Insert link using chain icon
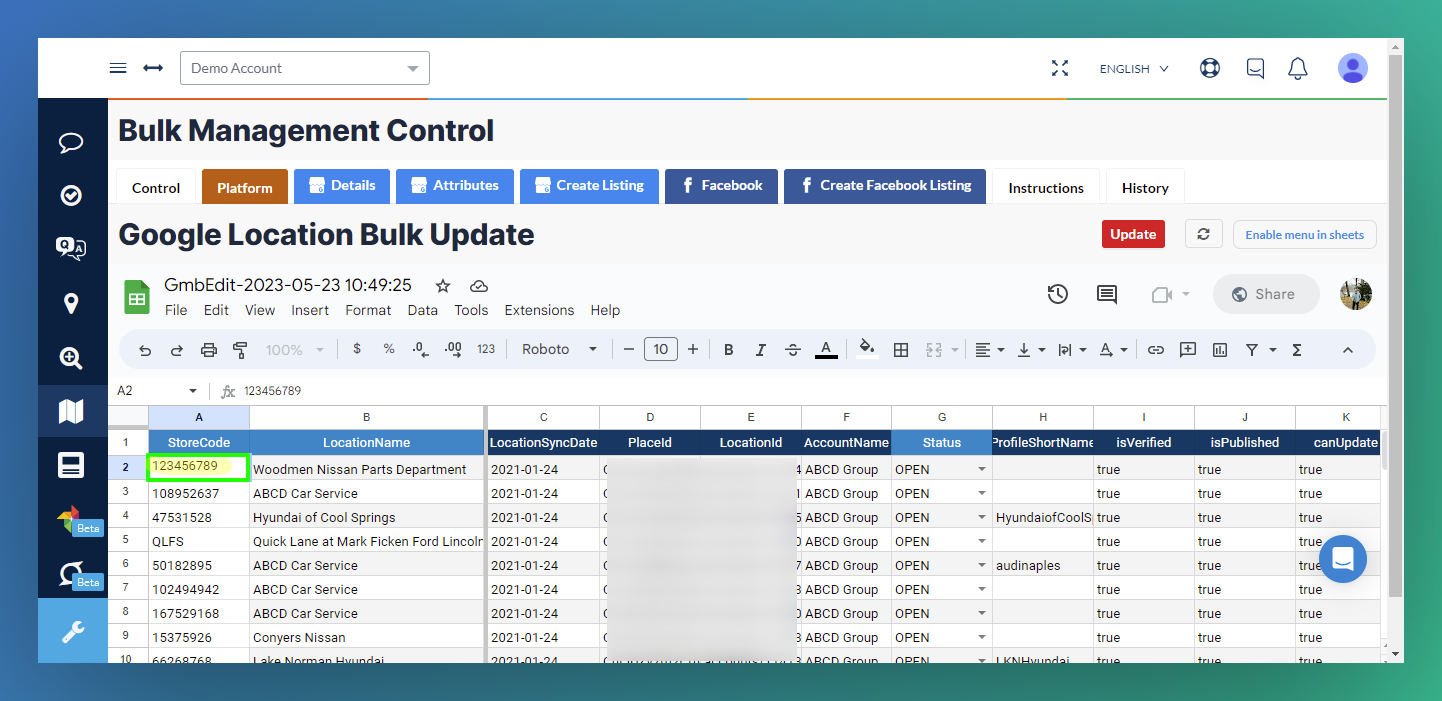The height and width of the screenshot is (701, 1442). click(x=1156, y=350)
